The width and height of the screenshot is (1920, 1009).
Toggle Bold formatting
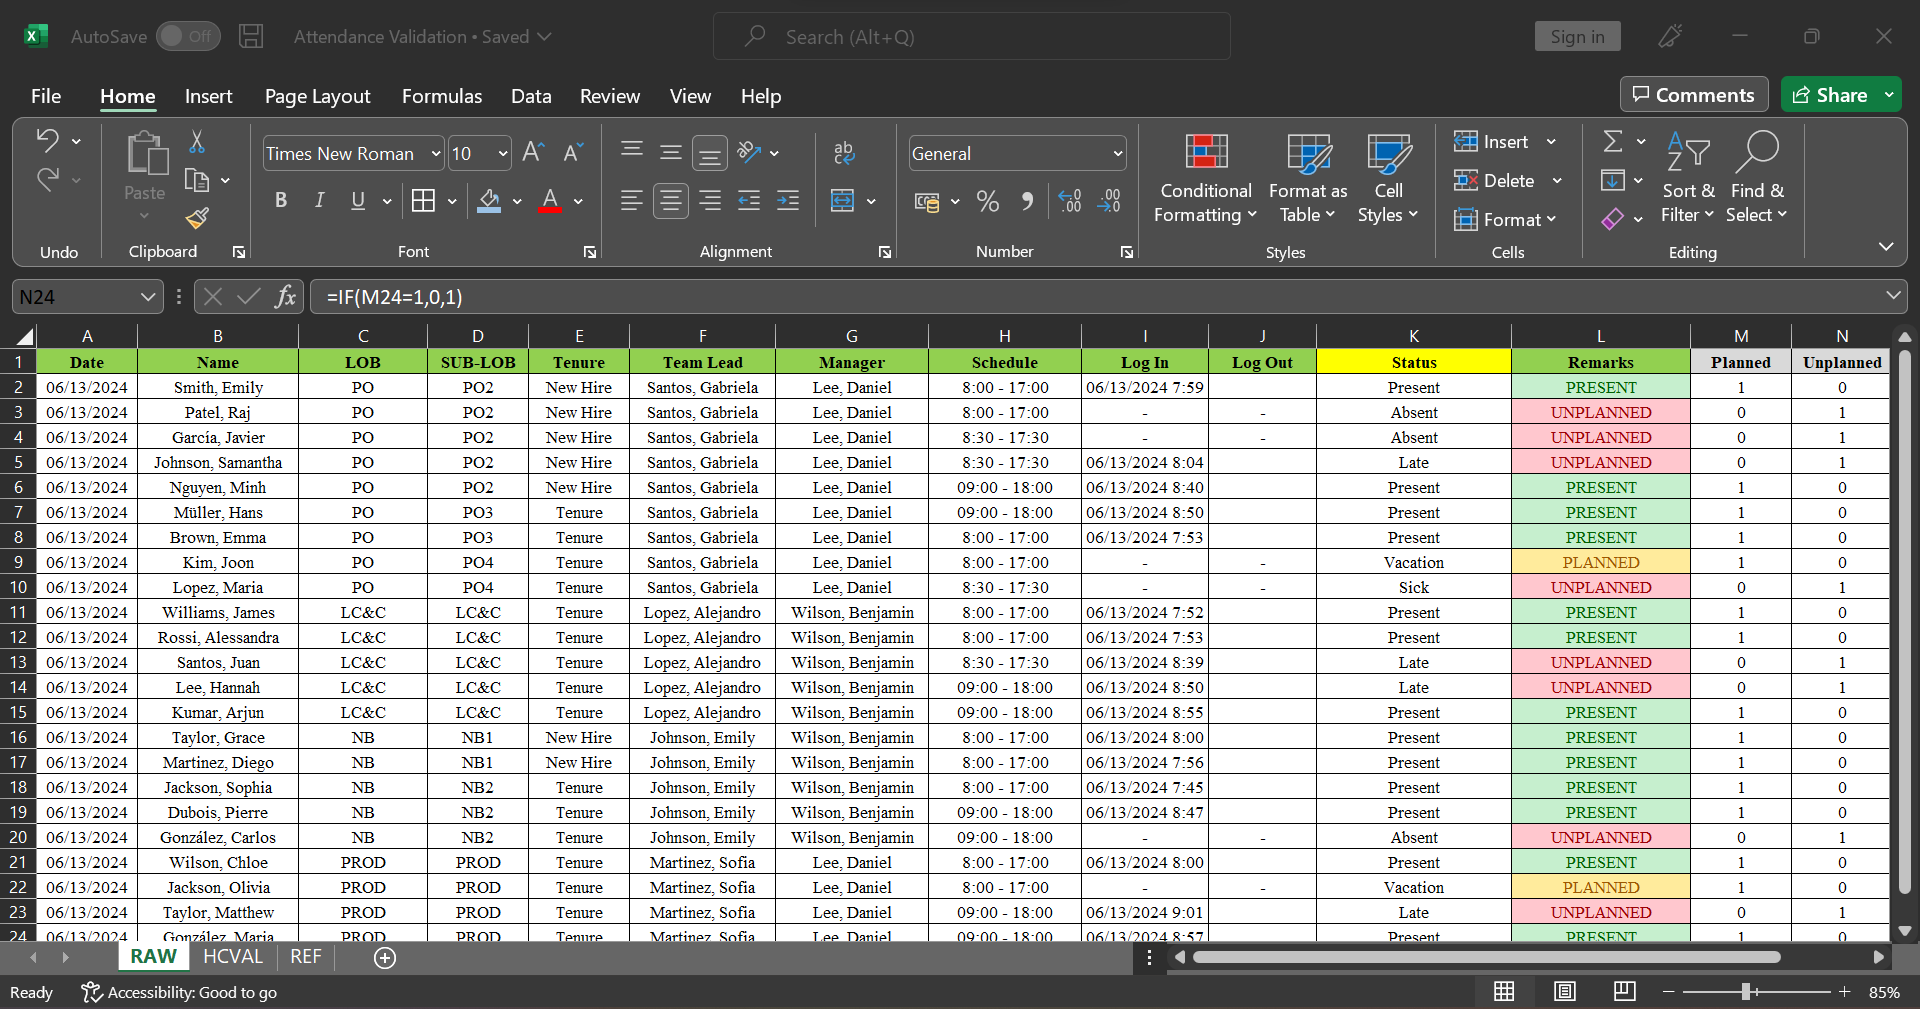coord(281,201)
